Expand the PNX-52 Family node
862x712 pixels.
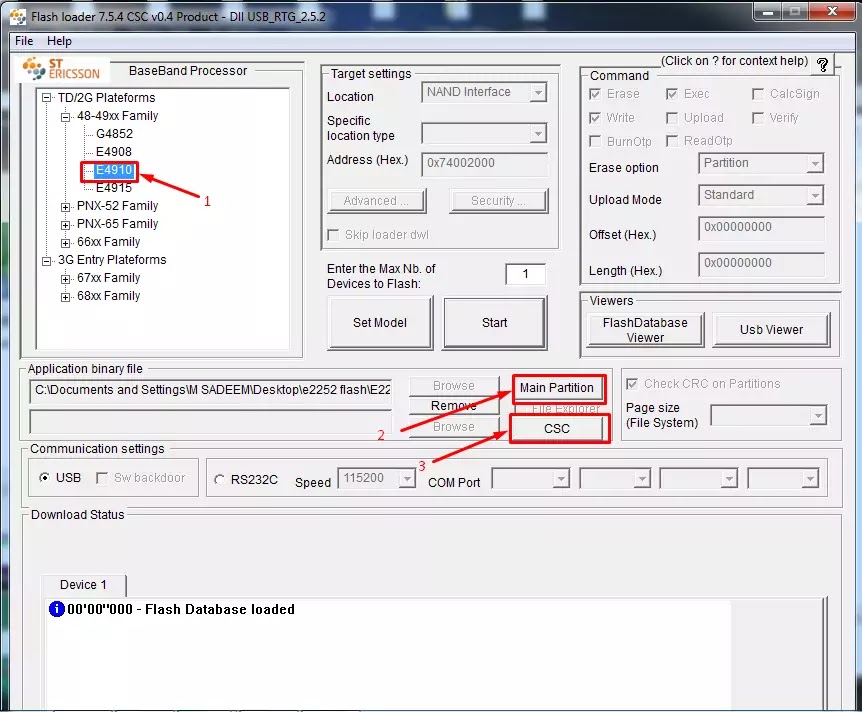pos(65,207)
